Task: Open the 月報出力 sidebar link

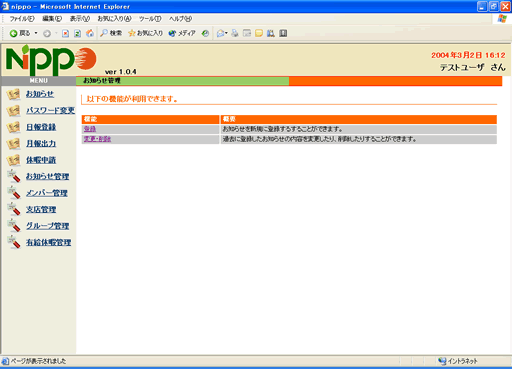Action: coord(41,143)
